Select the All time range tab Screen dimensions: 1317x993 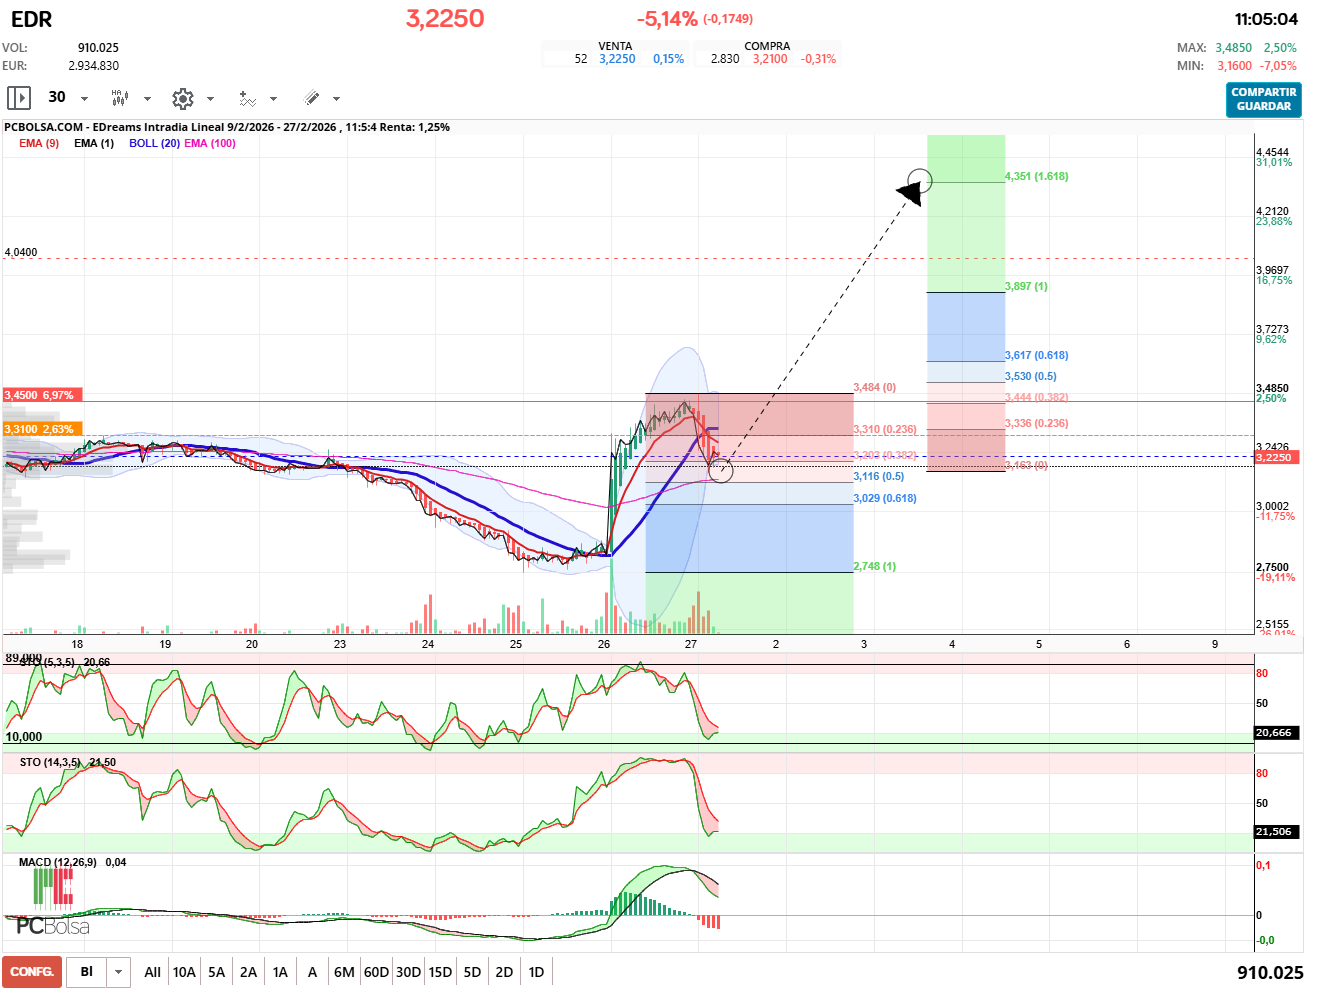(152, 972)
